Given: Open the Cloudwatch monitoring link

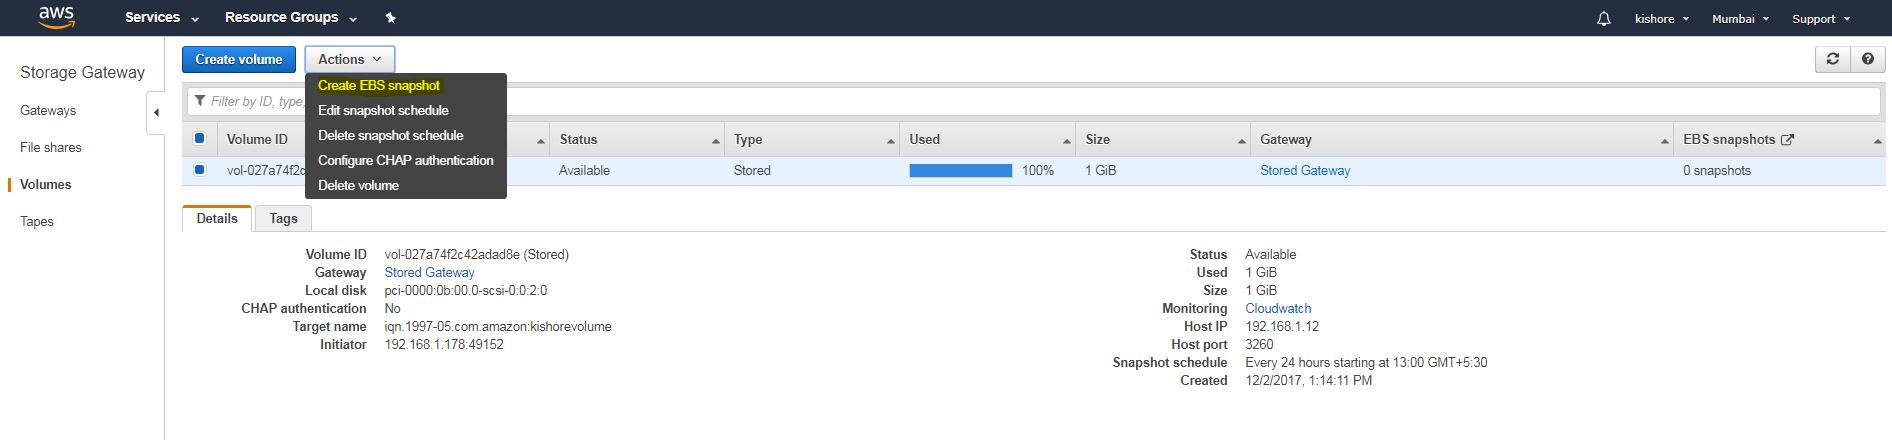Looking at the screenshot, I should tap(1278, 309).
